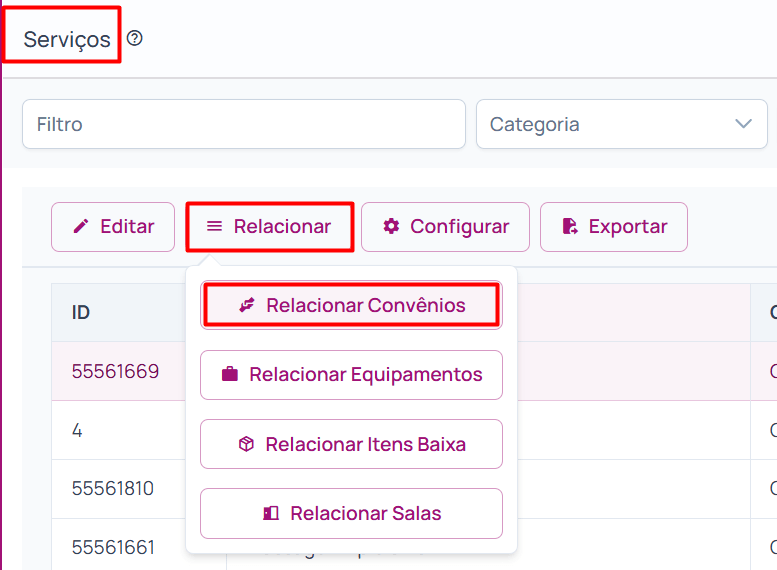Select Relacionar Itens Baixa menu entry
Screen dimensions: 777x570
(x=351, y=444)
